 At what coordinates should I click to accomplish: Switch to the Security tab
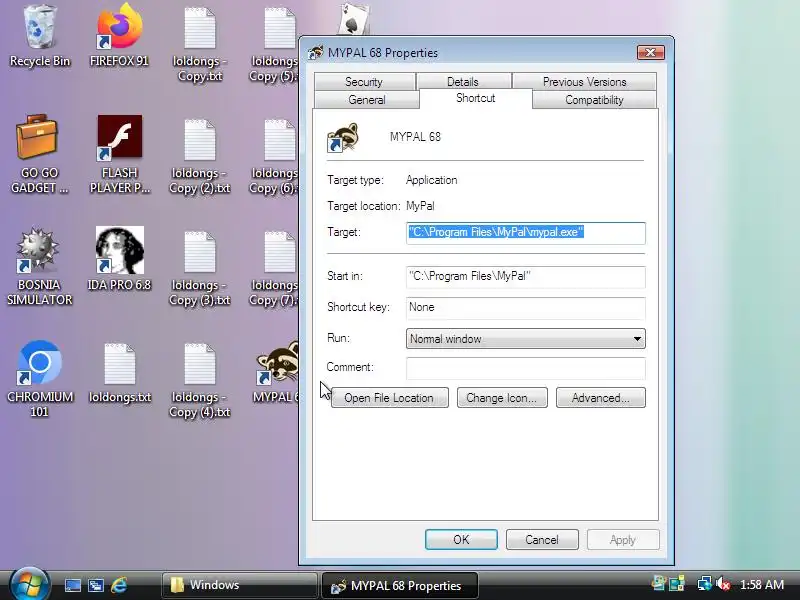tap(364, 82)
